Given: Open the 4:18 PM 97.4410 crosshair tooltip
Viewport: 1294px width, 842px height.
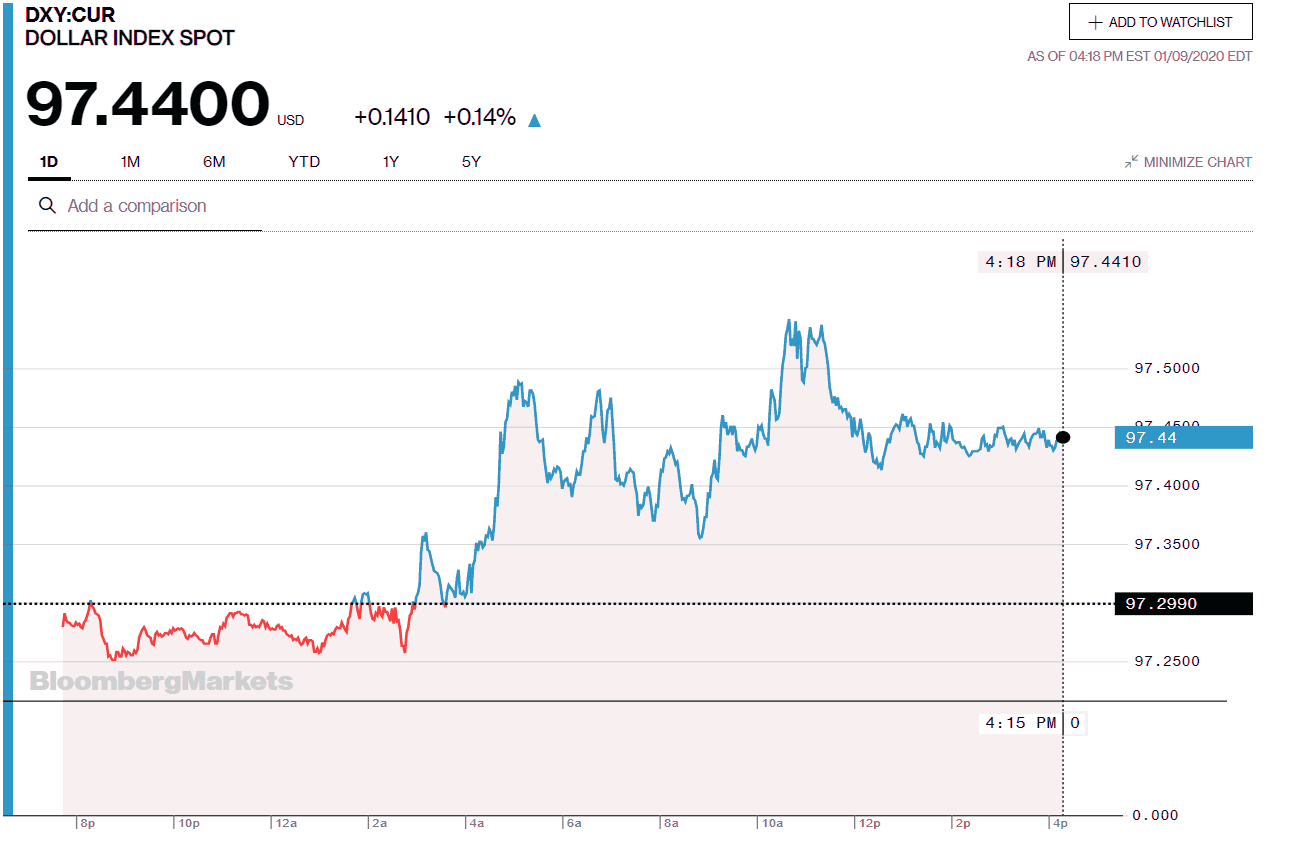Looking at the screenshot, I should [1063, 261].
